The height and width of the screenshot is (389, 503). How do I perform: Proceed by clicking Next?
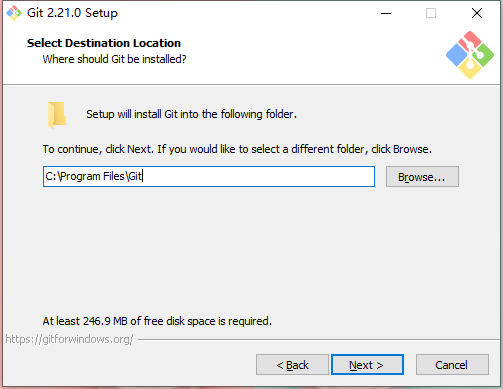click(367, 365)
